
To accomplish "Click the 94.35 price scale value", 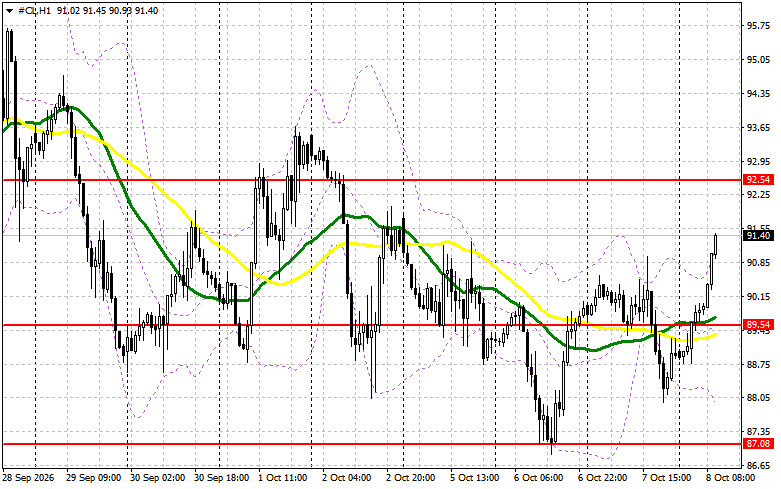I will [758, 94].
